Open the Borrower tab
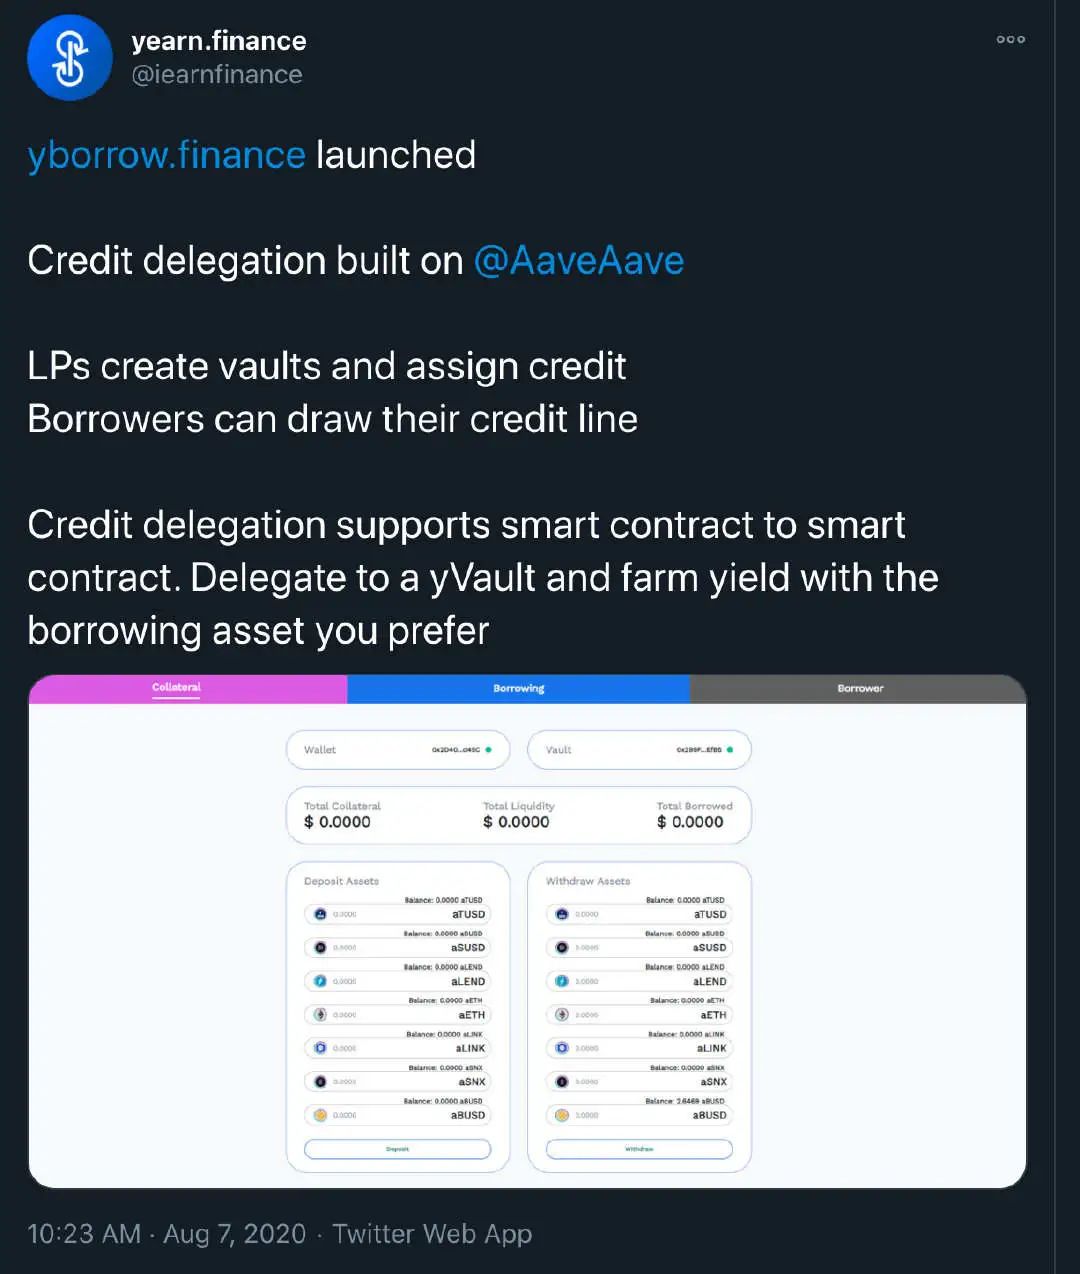 (858, 688)
